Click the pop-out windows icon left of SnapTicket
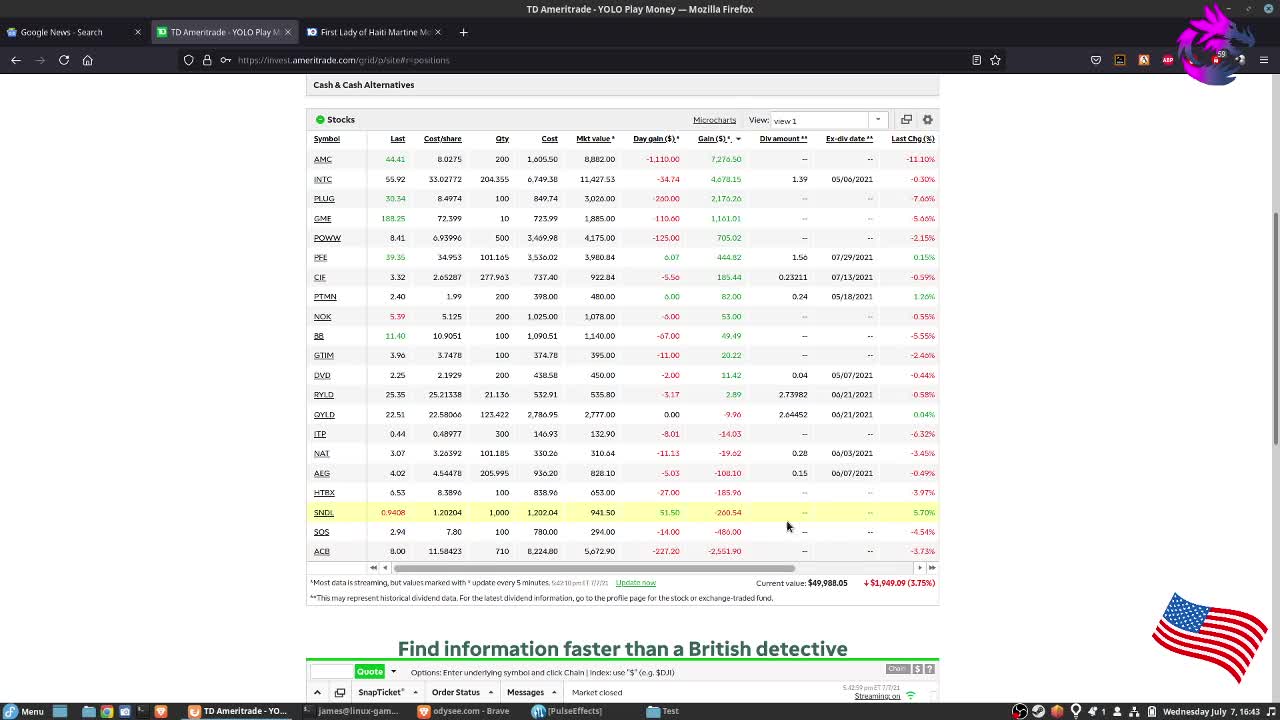Screen dimensions: 1280x720 340,692
